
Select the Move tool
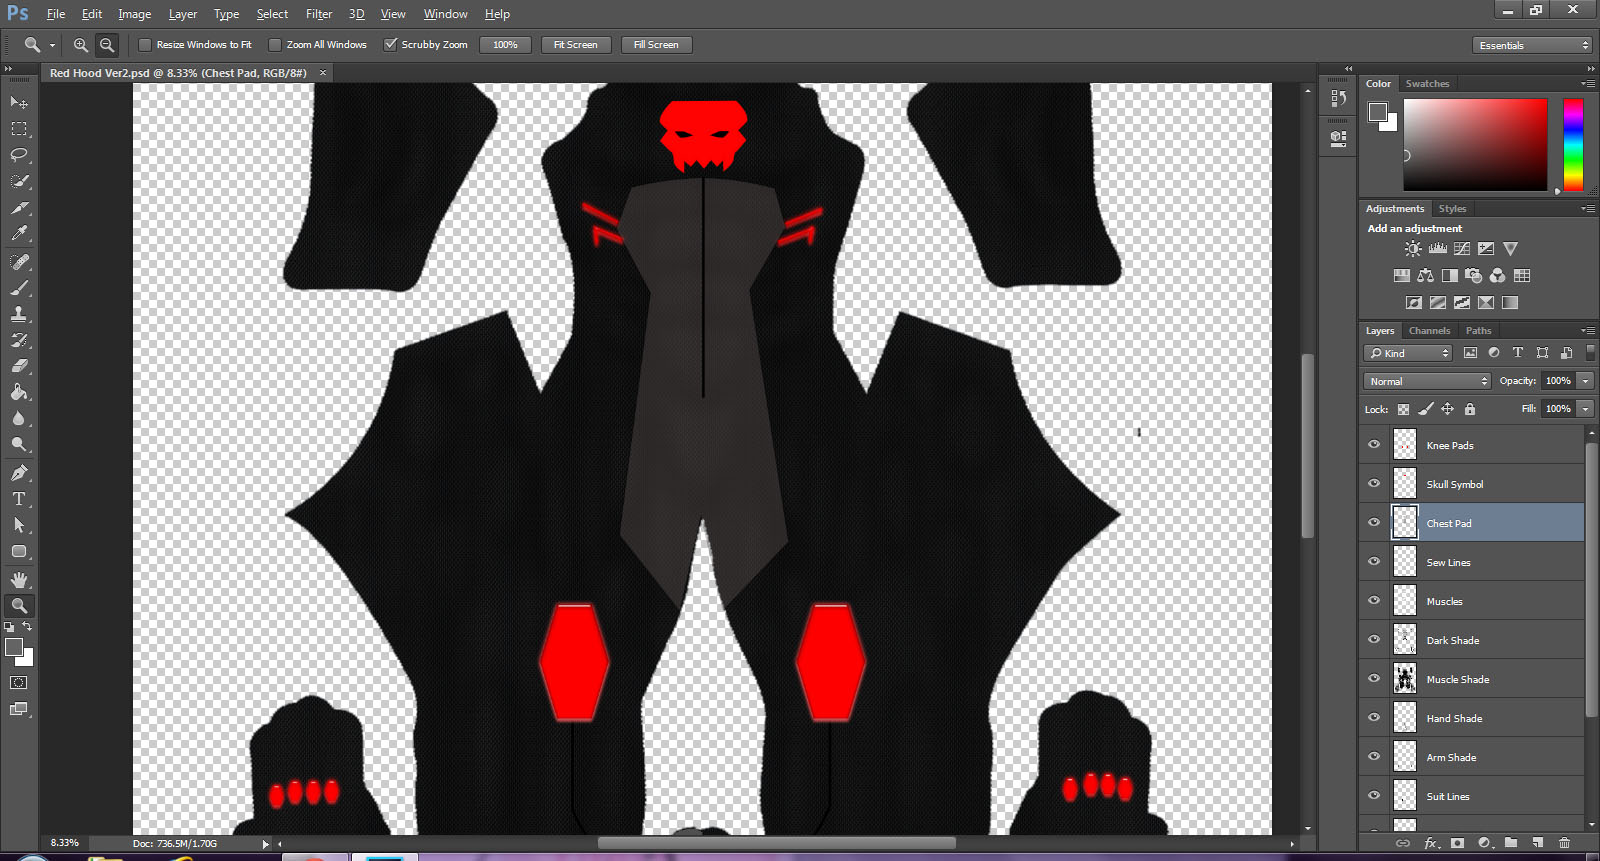(x=19, y=103)
